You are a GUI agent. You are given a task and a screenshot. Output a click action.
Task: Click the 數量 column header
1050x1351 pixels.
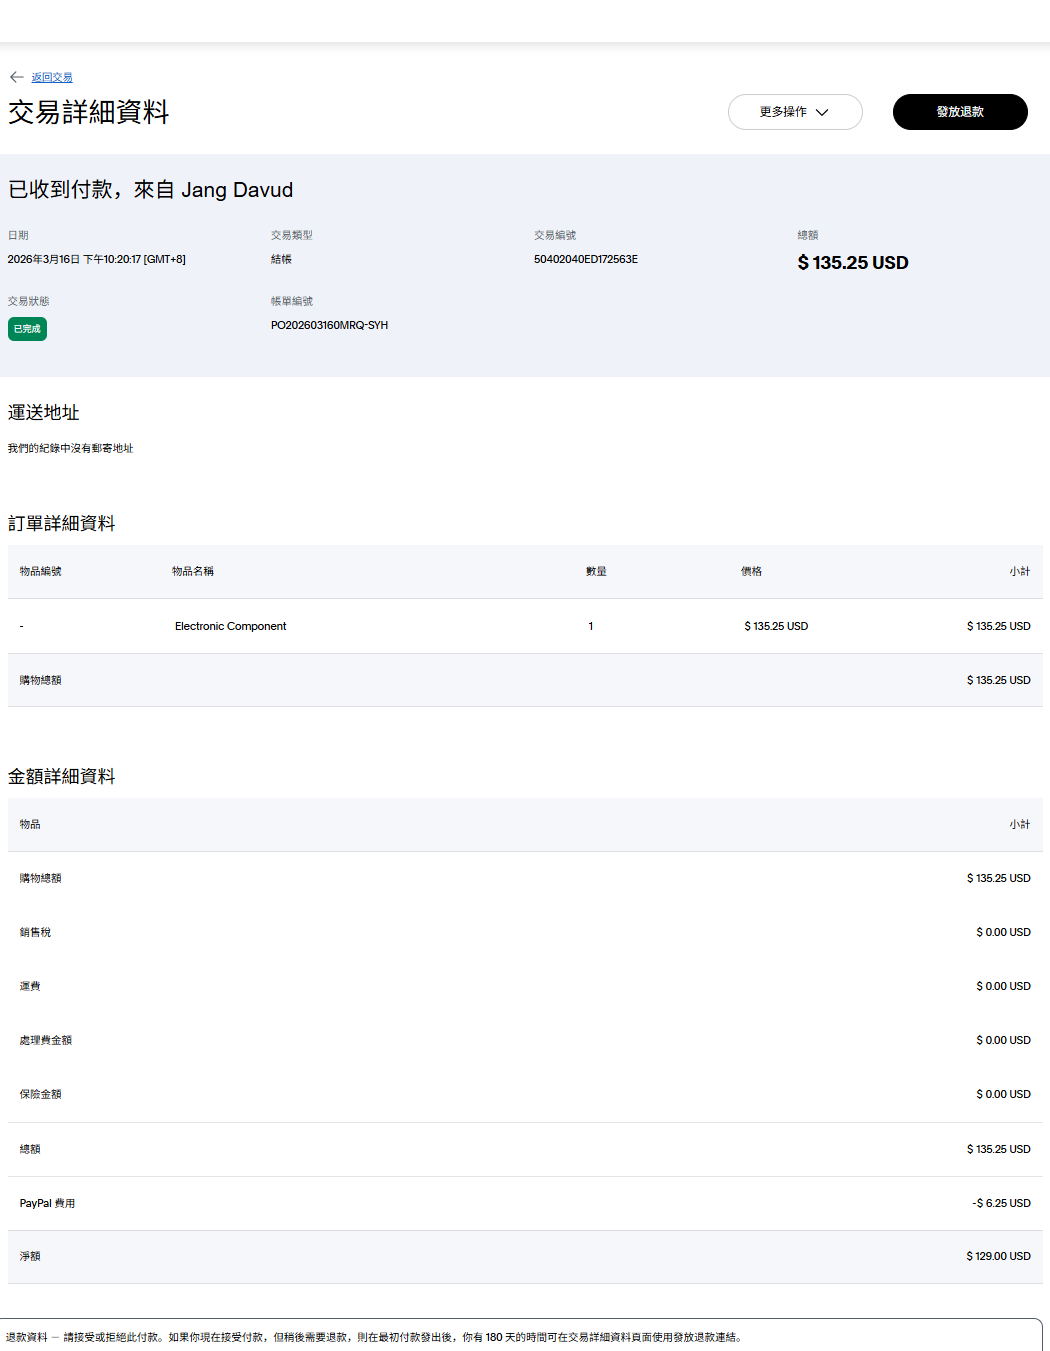596,571
